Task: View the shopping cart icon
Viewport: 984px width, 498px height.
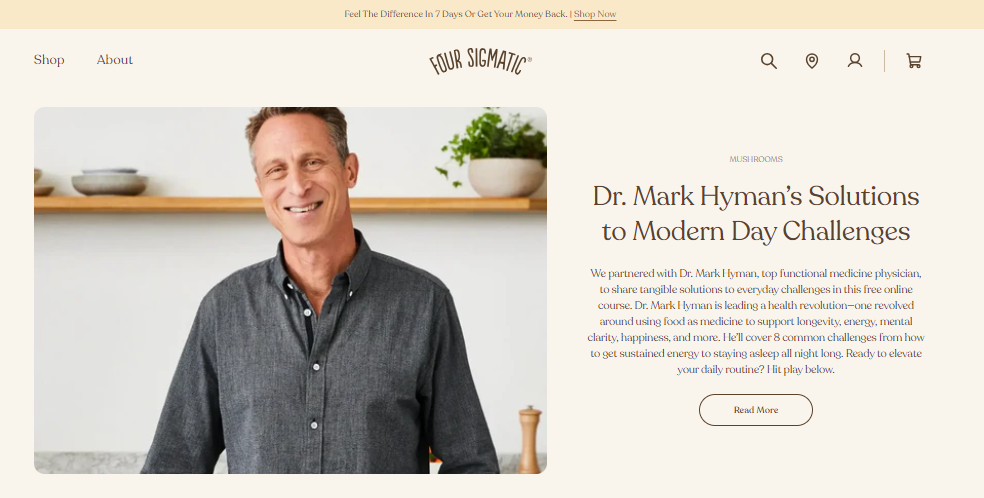Action: [914, 61]
